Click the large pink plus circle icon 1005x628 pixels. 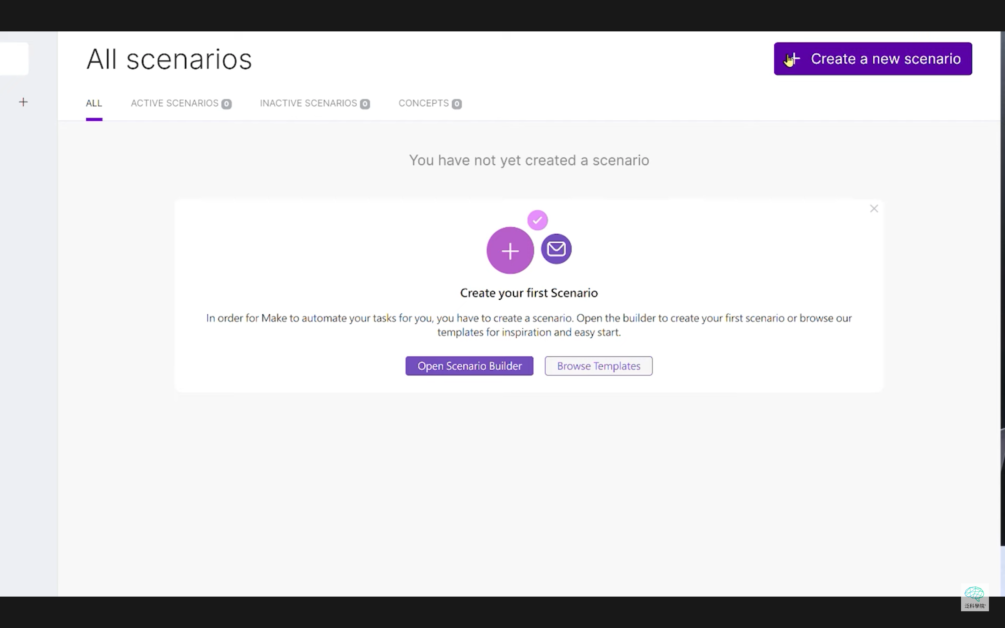510,250
